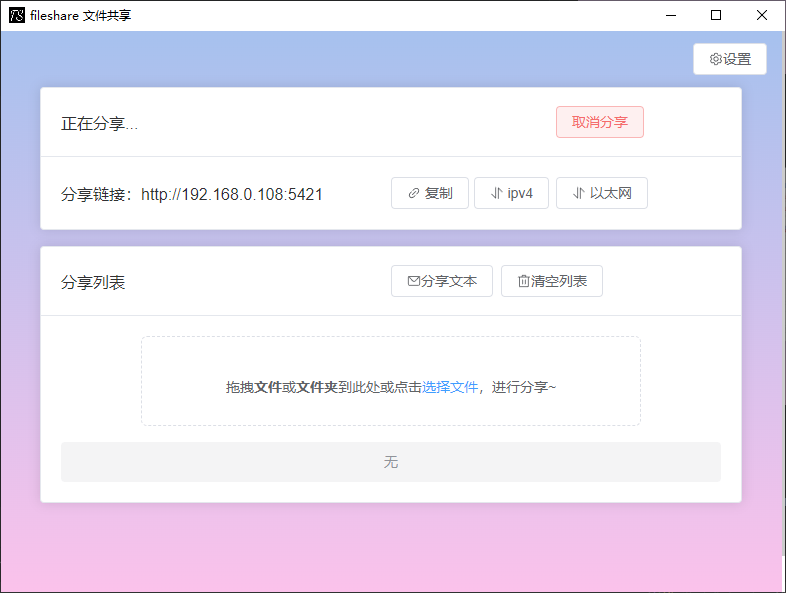Click the 选择文件 link
Viewport: 786px width, 593px height.
coord(450,387)
